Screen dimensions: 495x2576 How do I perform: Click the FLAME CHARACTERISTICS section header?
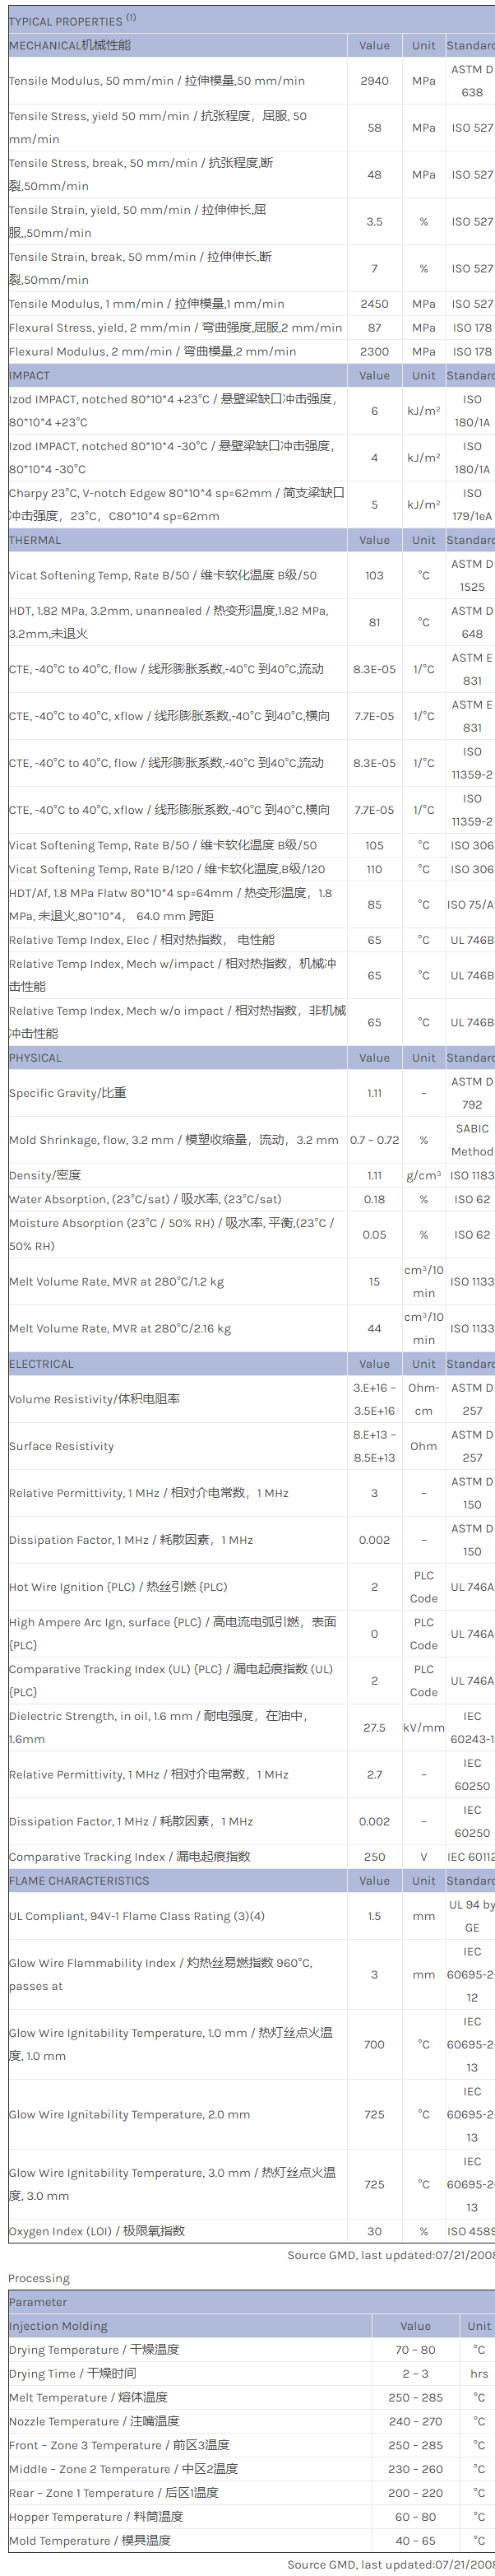click(x=79, y=1880)
